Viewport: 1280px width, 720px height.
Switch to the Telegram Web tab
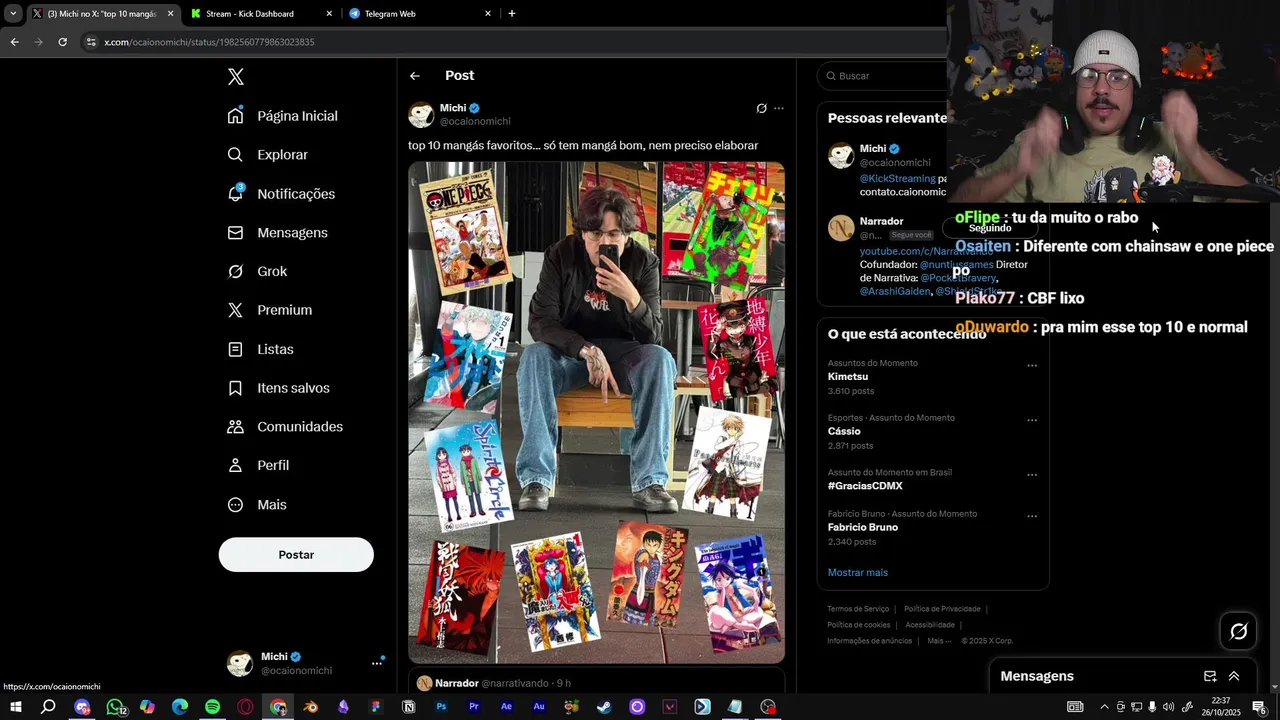[419, 14]
